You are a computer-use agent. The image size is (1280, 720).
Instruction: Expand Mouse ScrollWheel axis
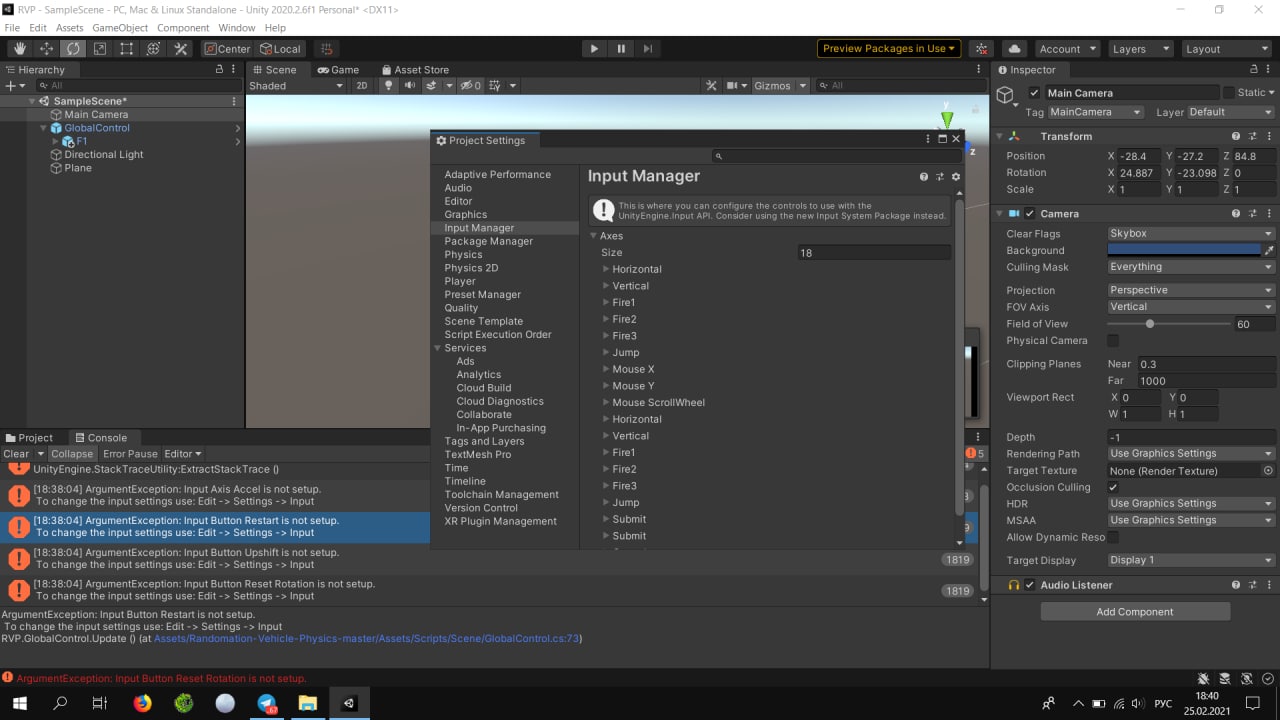pos(606,402)
